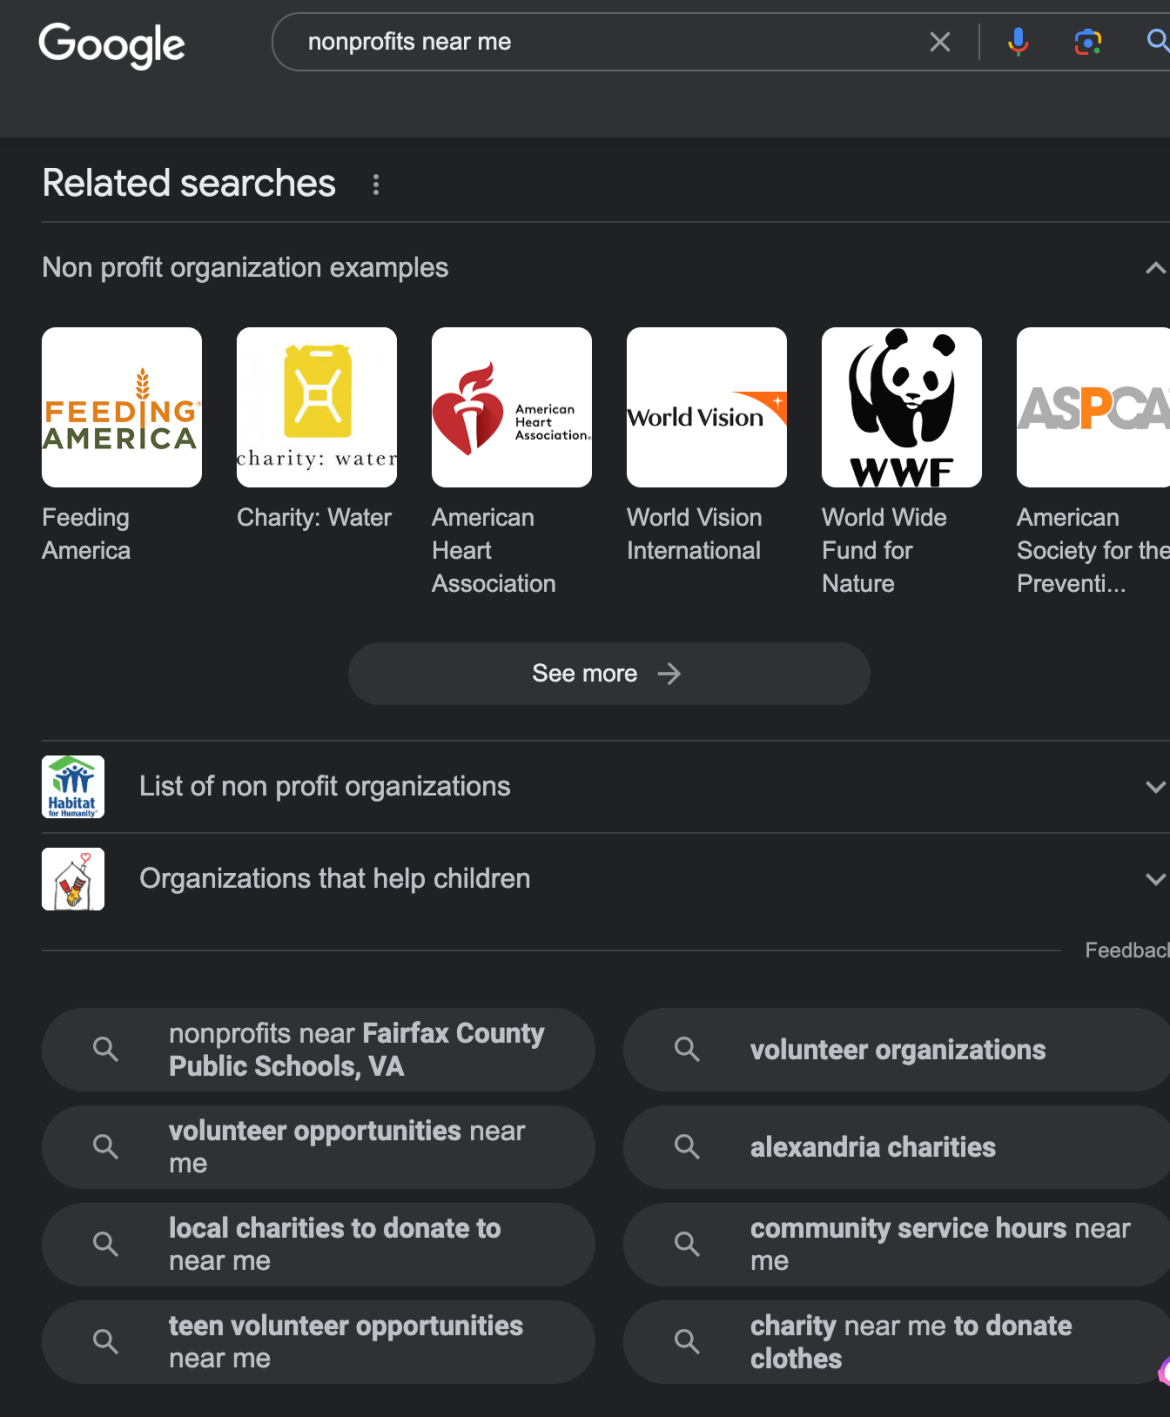Select the Charity: Water logo thumbnail

point(317,408)
